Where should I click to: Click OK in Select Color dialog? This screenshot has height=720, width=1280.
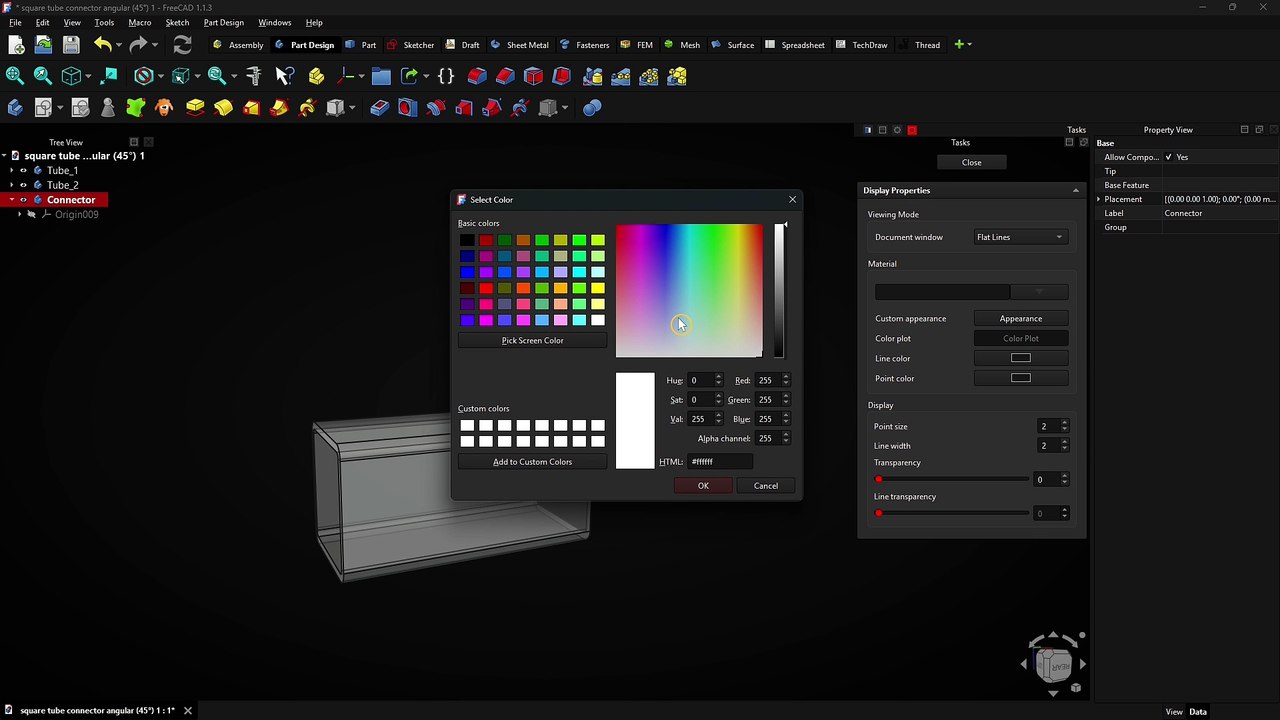click(703, 486)
